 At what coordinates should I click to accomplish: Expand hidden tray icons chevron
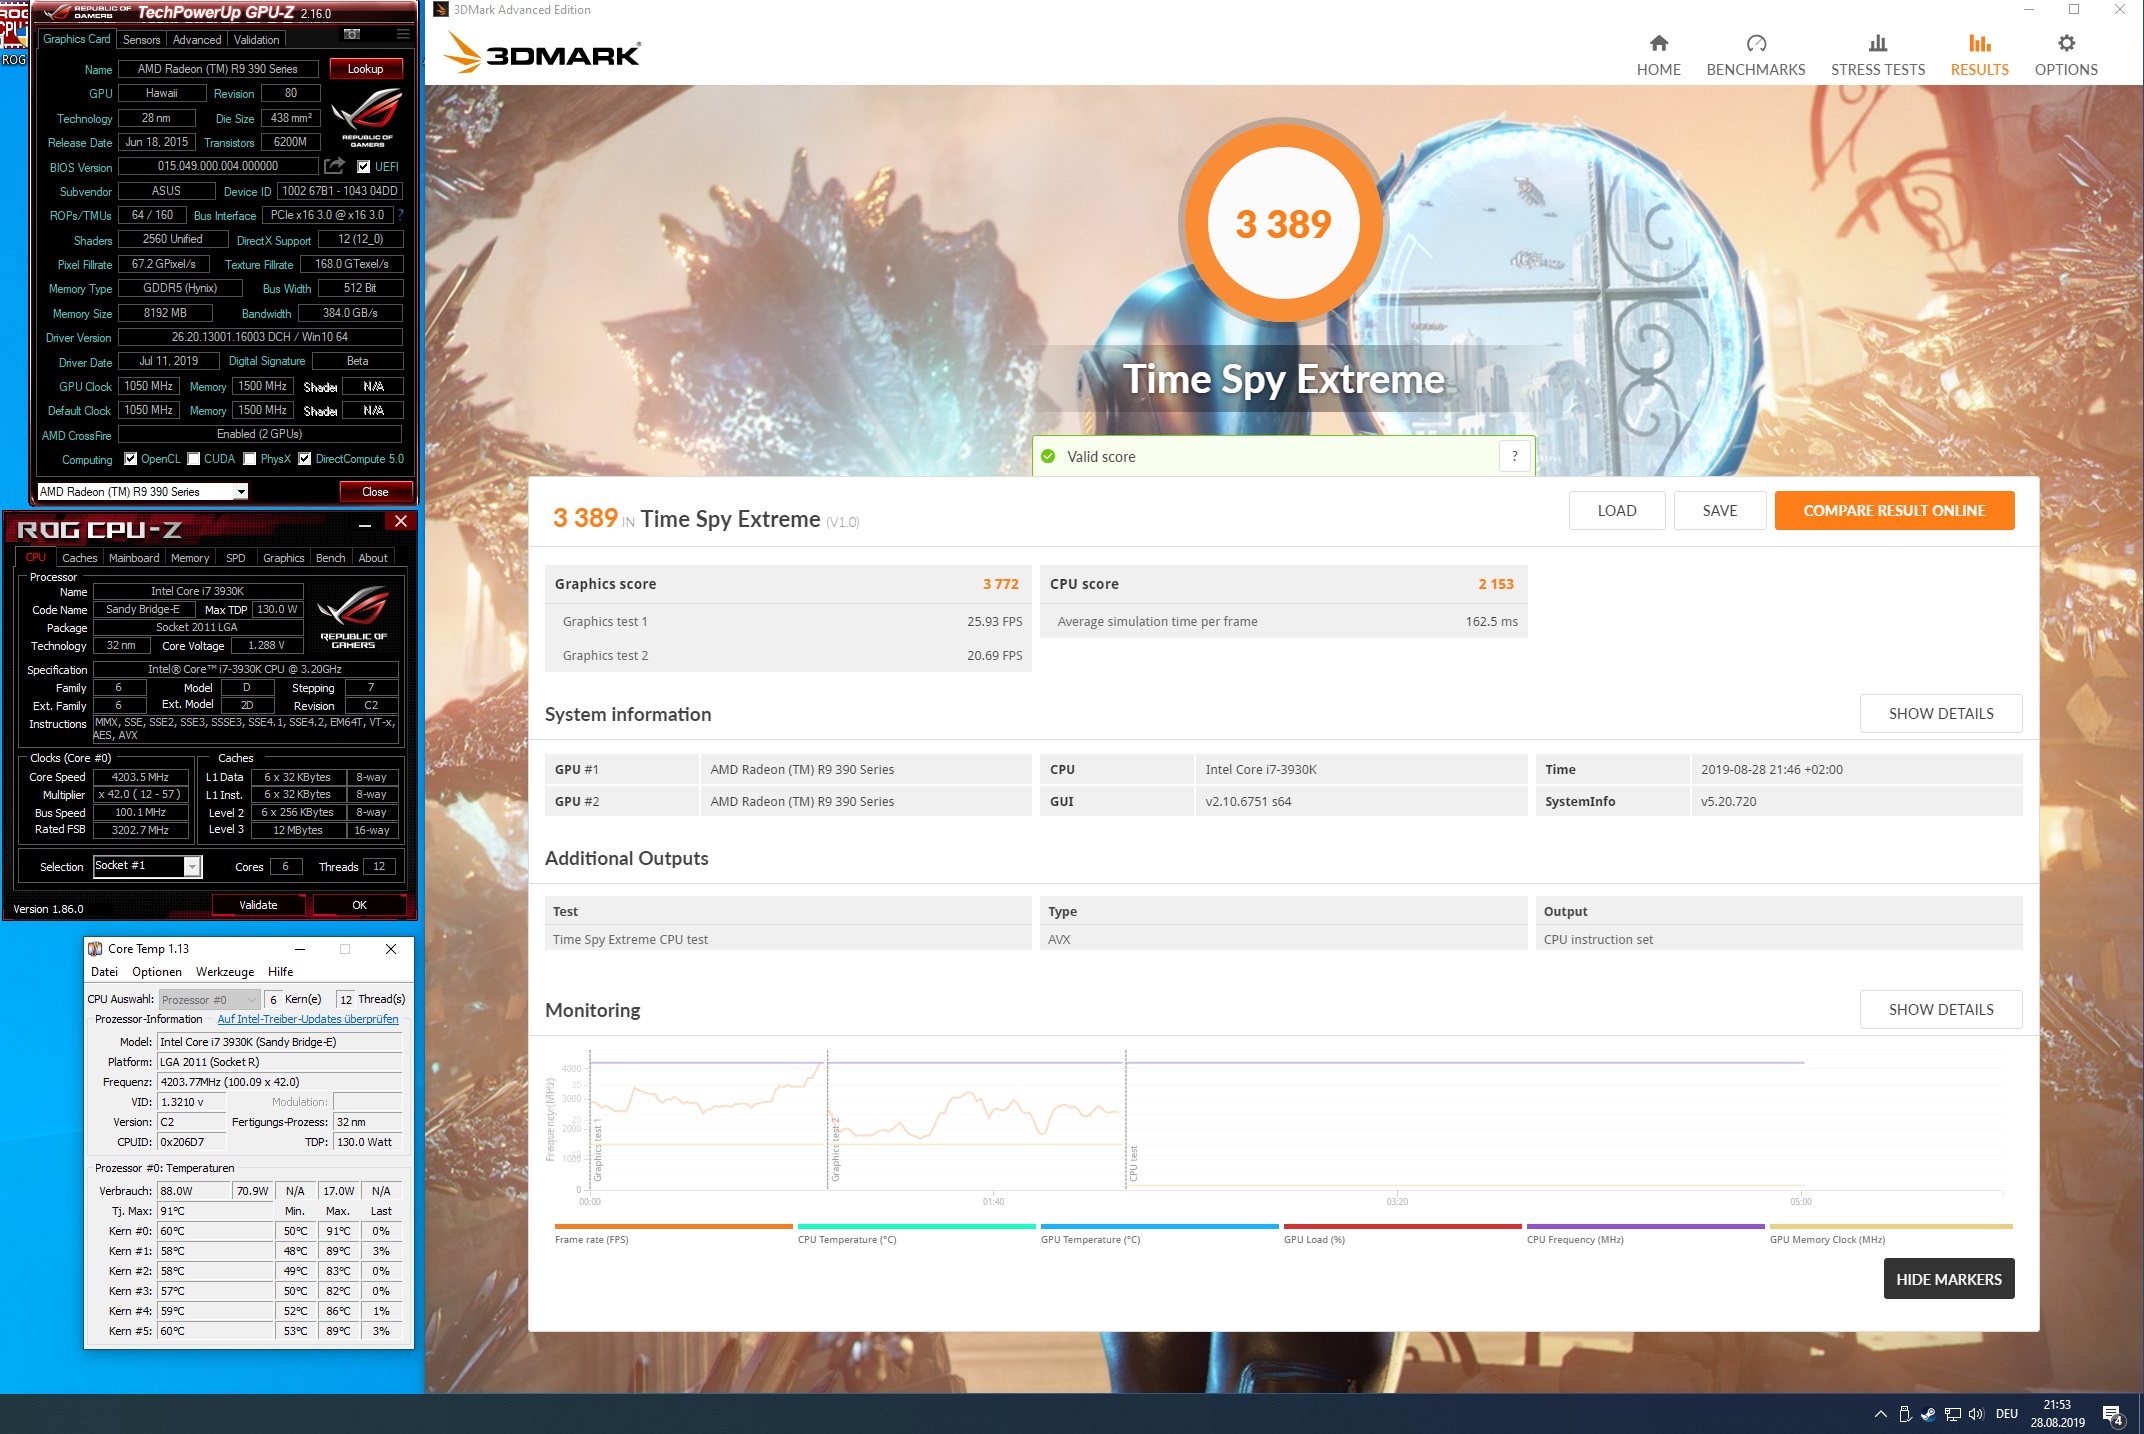pos(1880,1414)
